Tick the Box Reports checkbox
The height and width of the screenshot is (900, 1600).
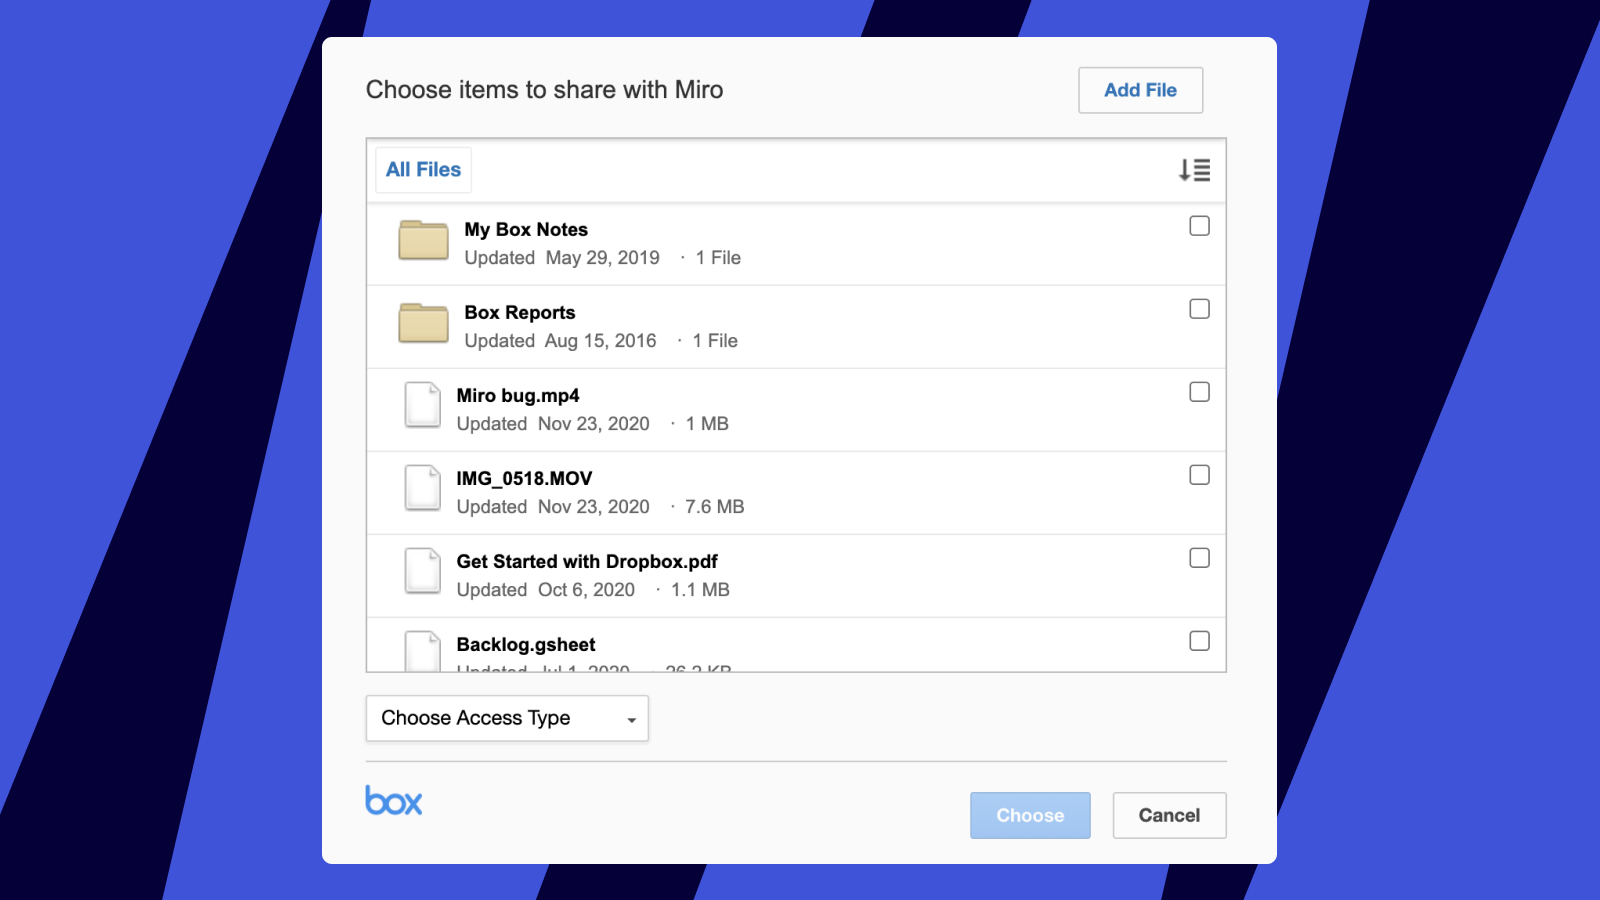point(1199,309)
